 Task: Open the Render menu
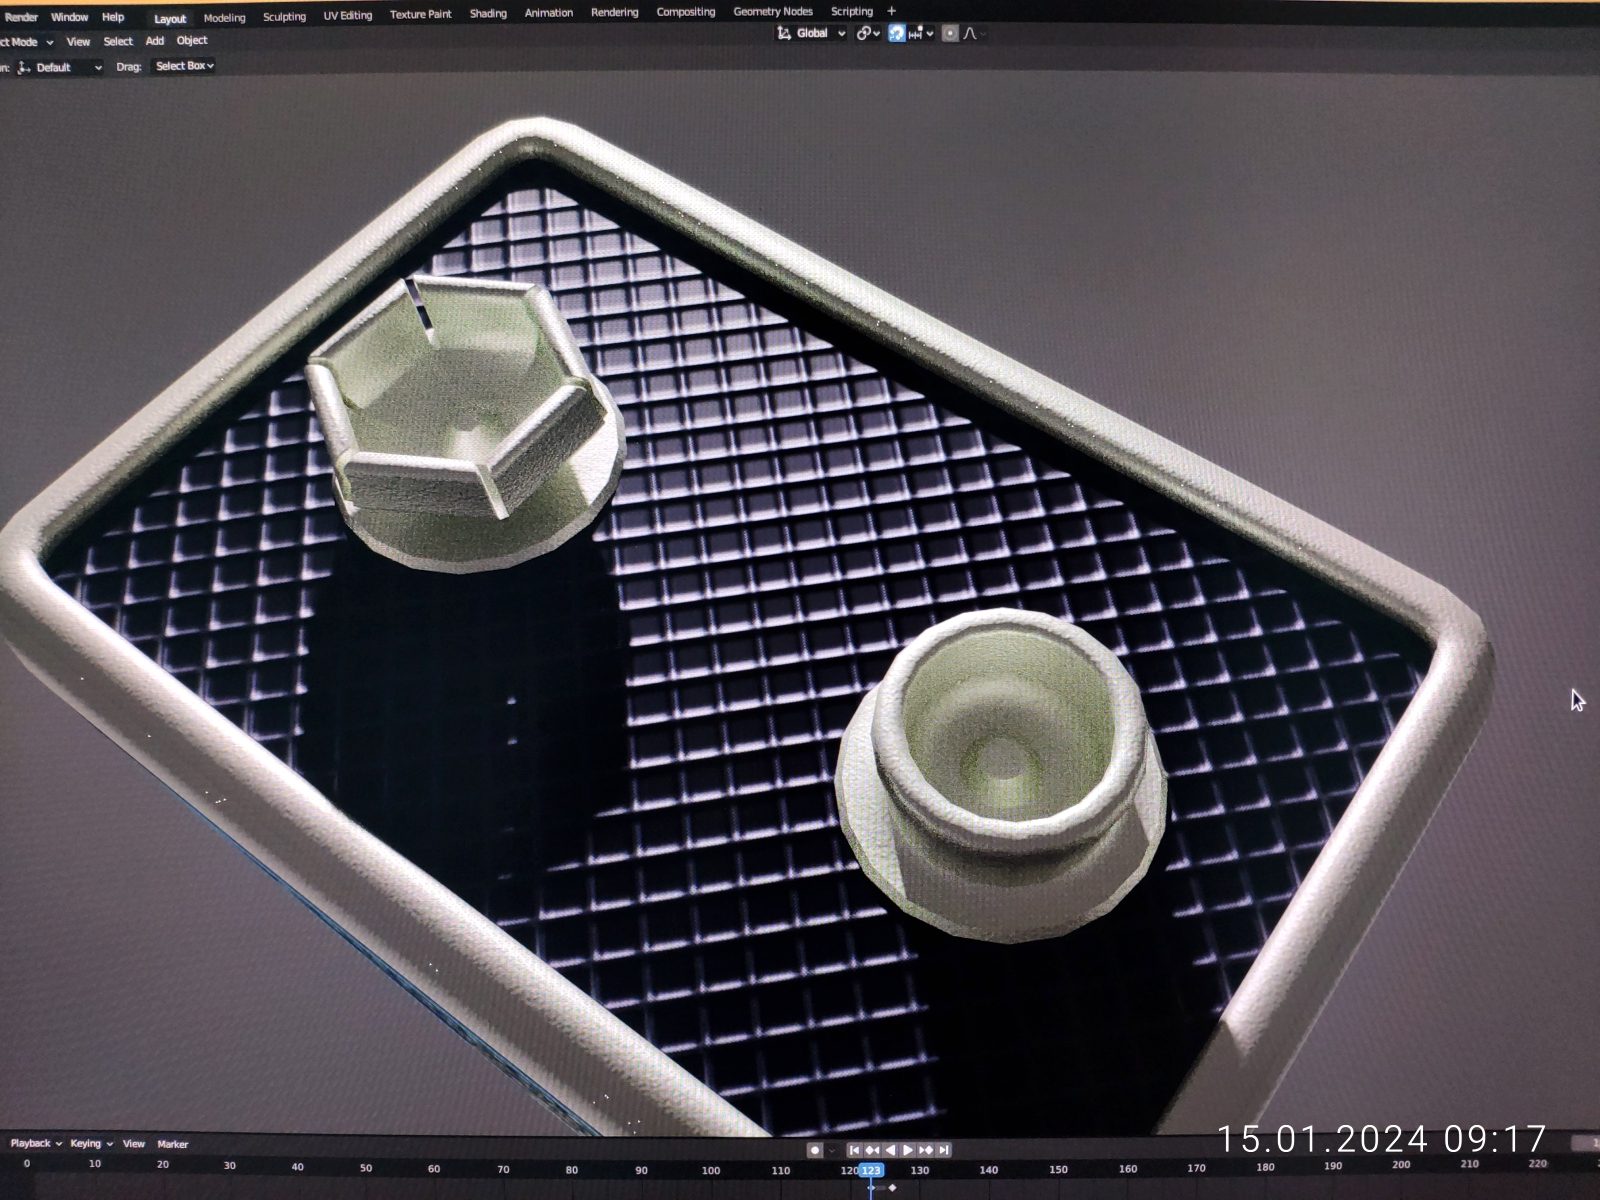pyautogui.click(x=21, y=17)
